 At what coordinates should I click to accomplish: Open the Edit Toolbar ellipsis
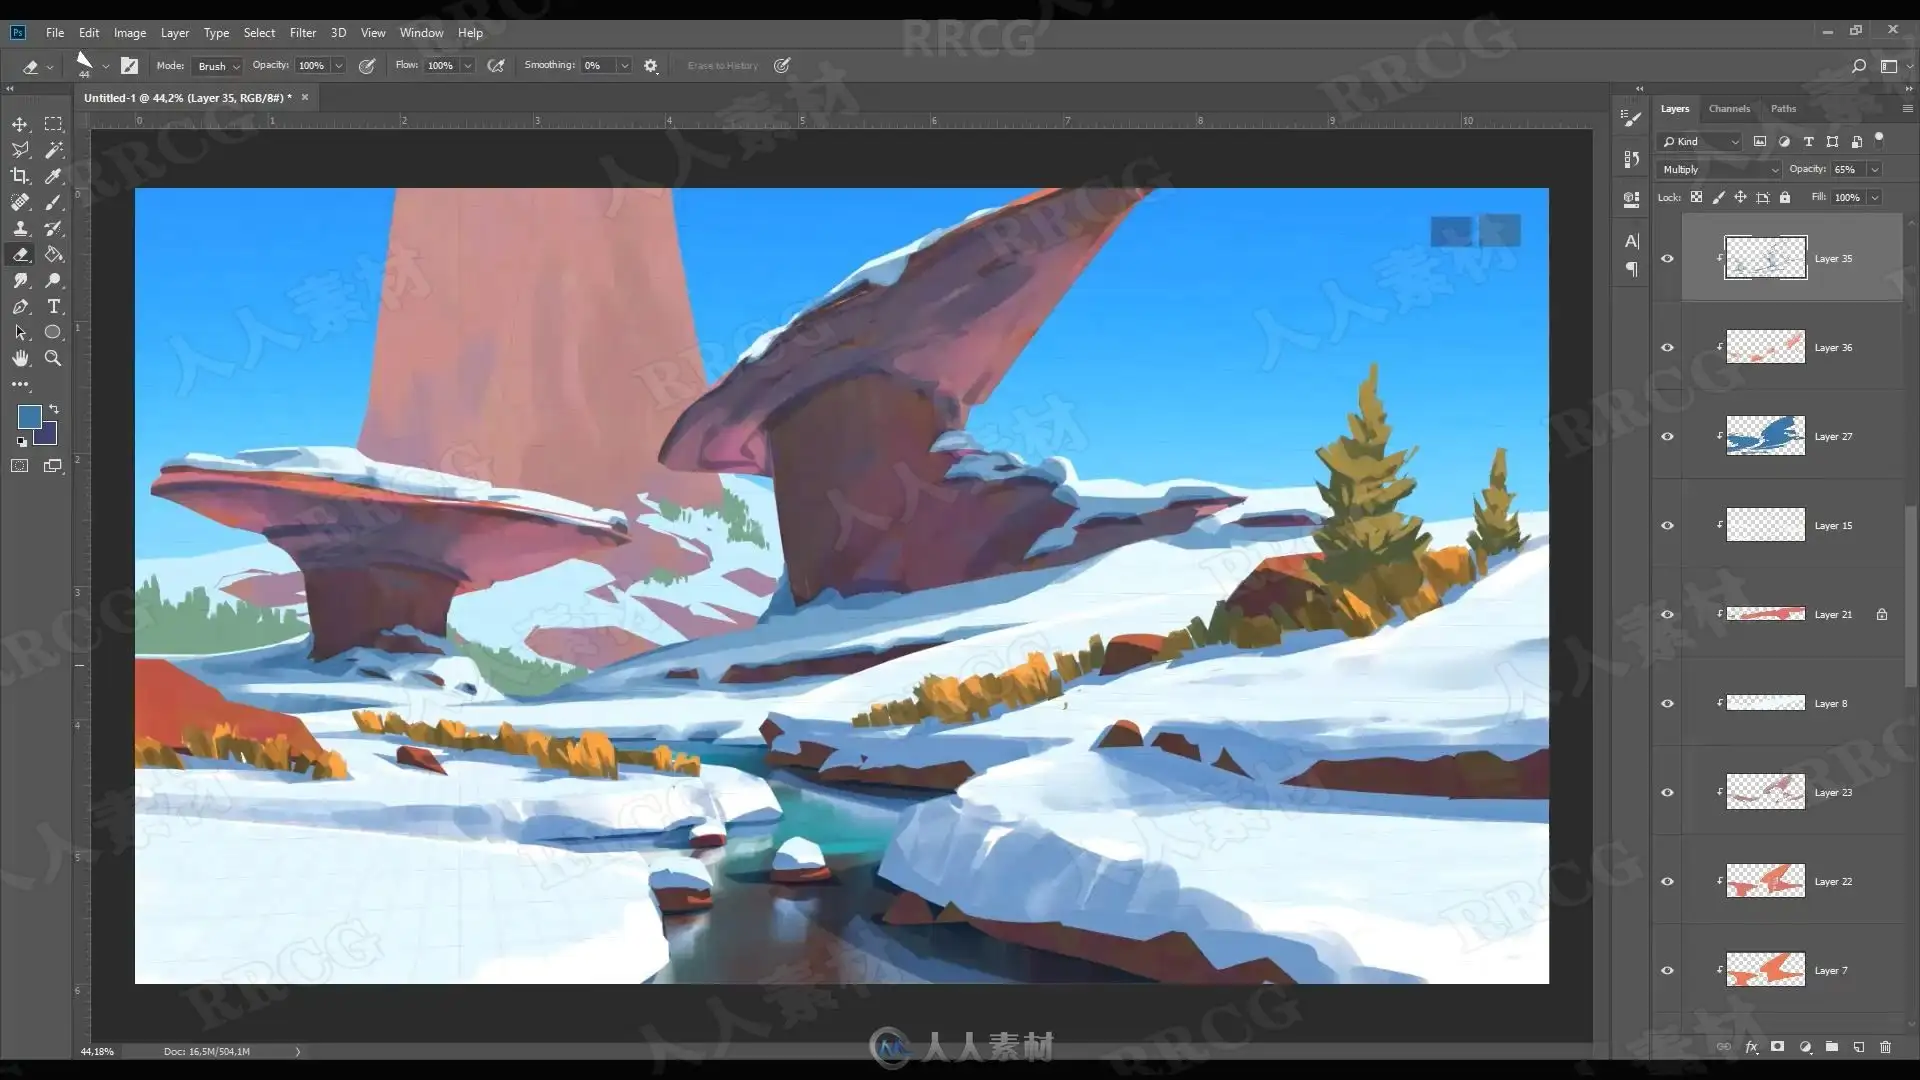pos(20,384)
